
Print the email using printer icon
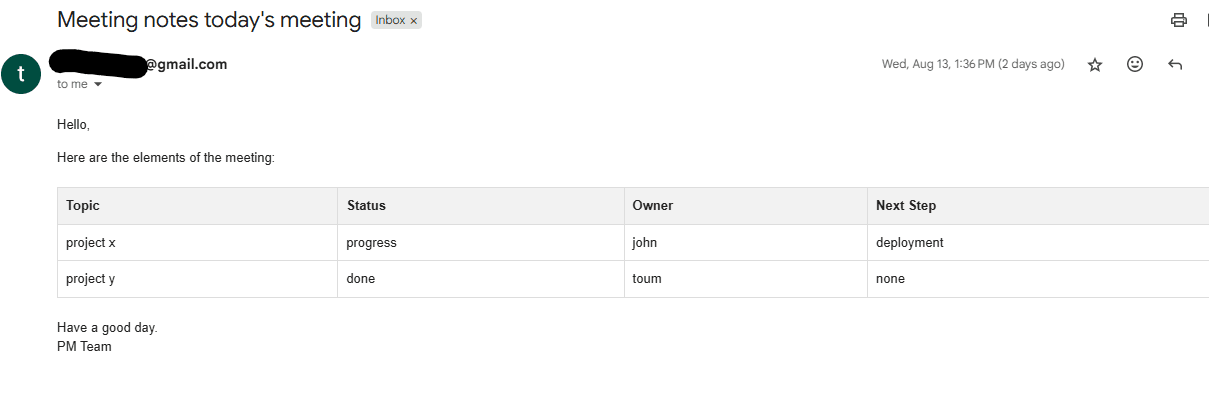pyautogui.click(x=1179, y=20)
